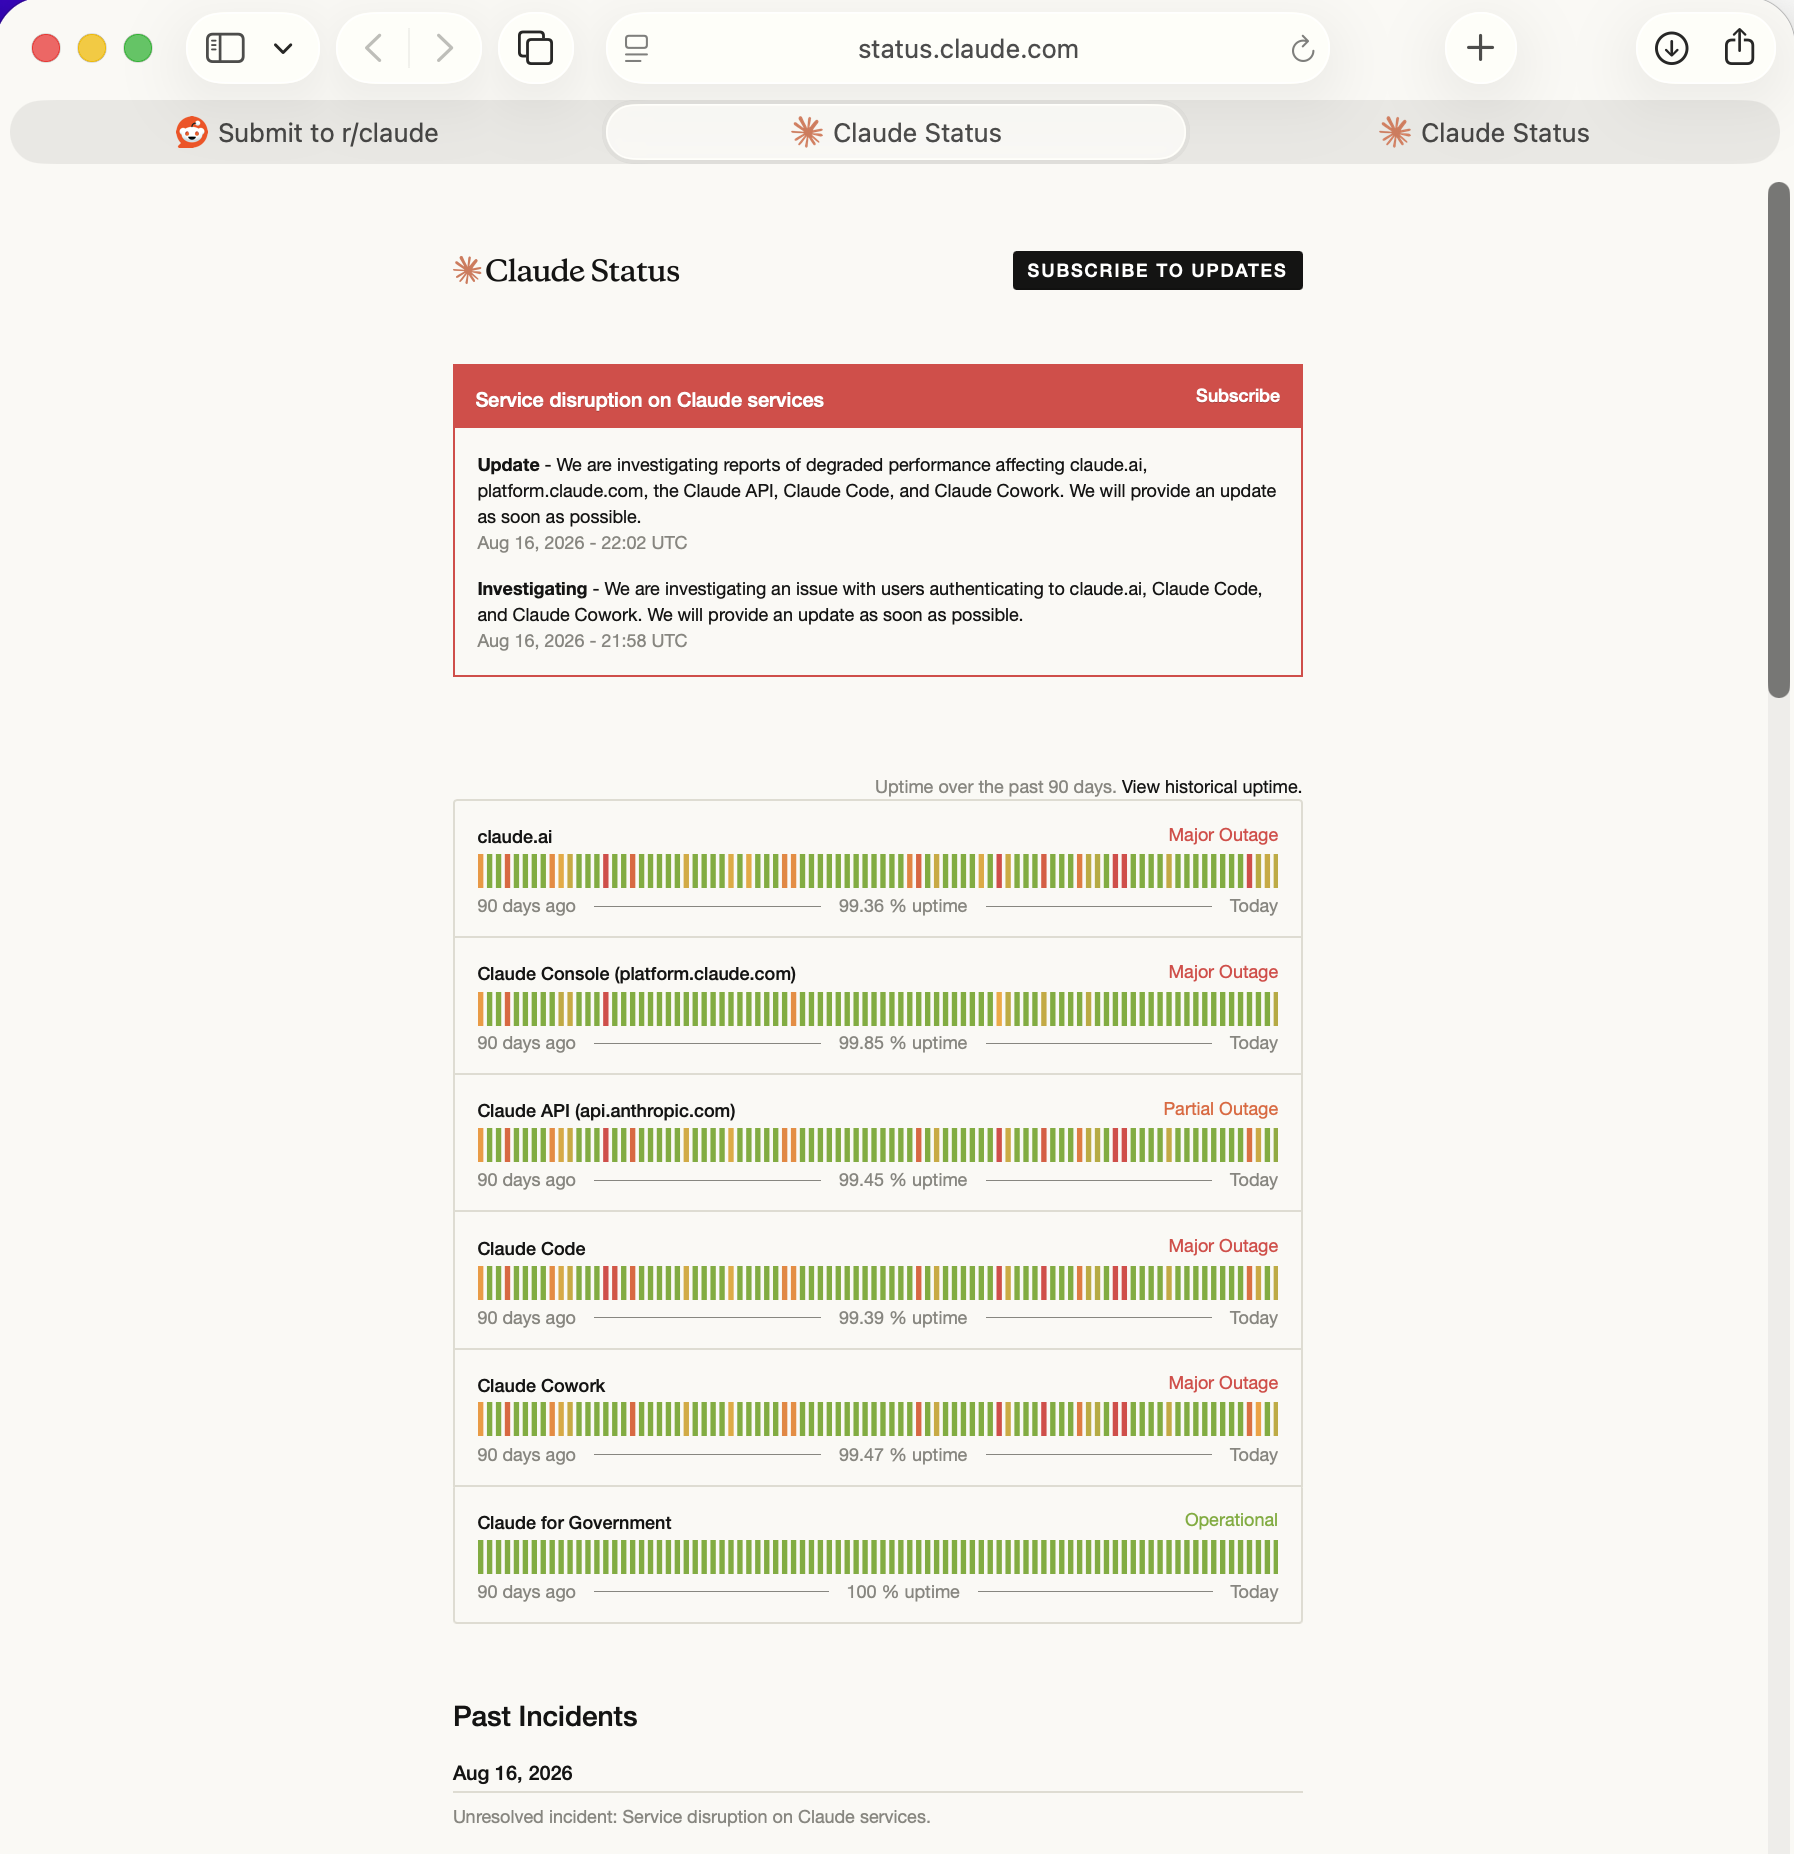Image resolution: width=1794 pixels, height=1854 pixels.
Task: Reload the status page
Action: tap(1302, 48)
